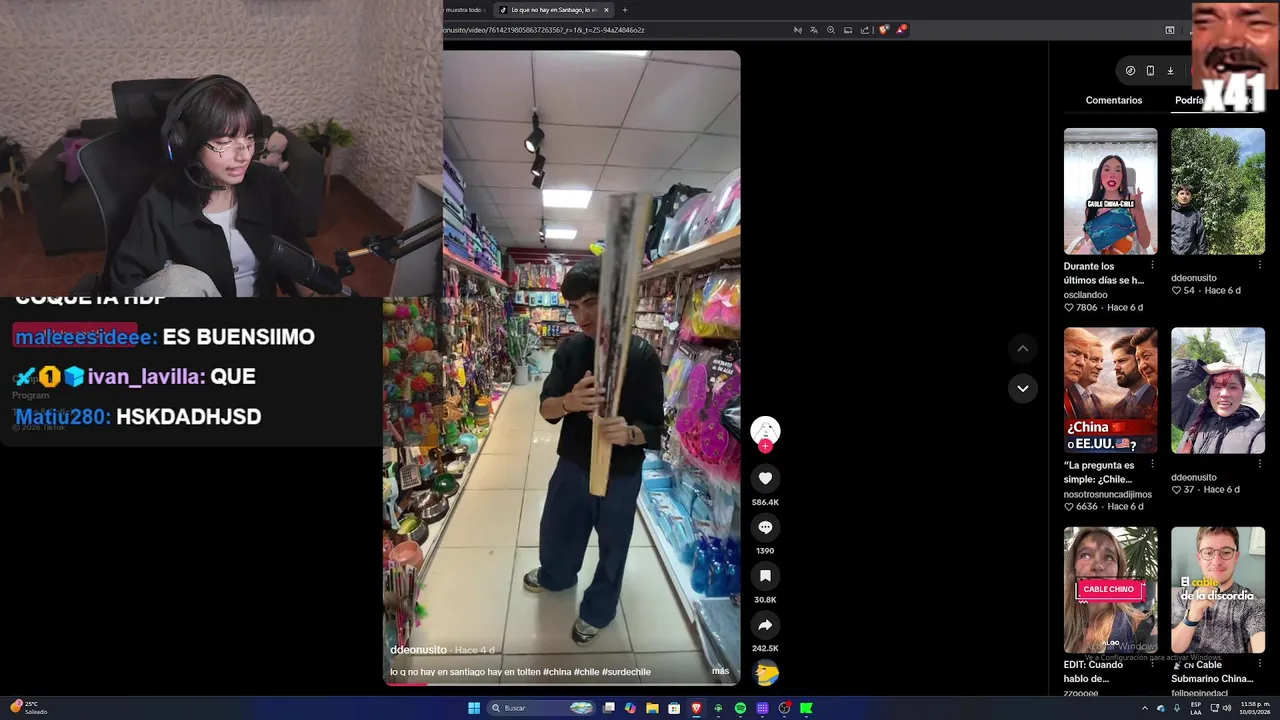1280x720 pixels.
Task: Open options menu for 'EDIT: Cuando hablo de' video
Action: 1152,664
